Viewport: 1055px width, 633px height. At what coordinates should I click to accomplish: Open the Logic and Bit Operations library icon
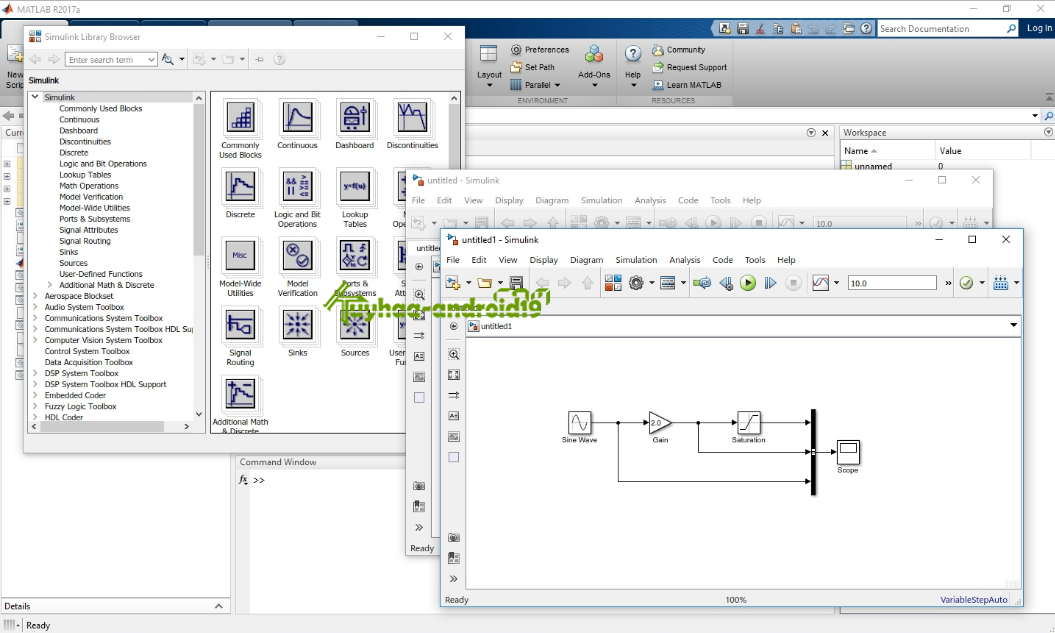point(297,187)
